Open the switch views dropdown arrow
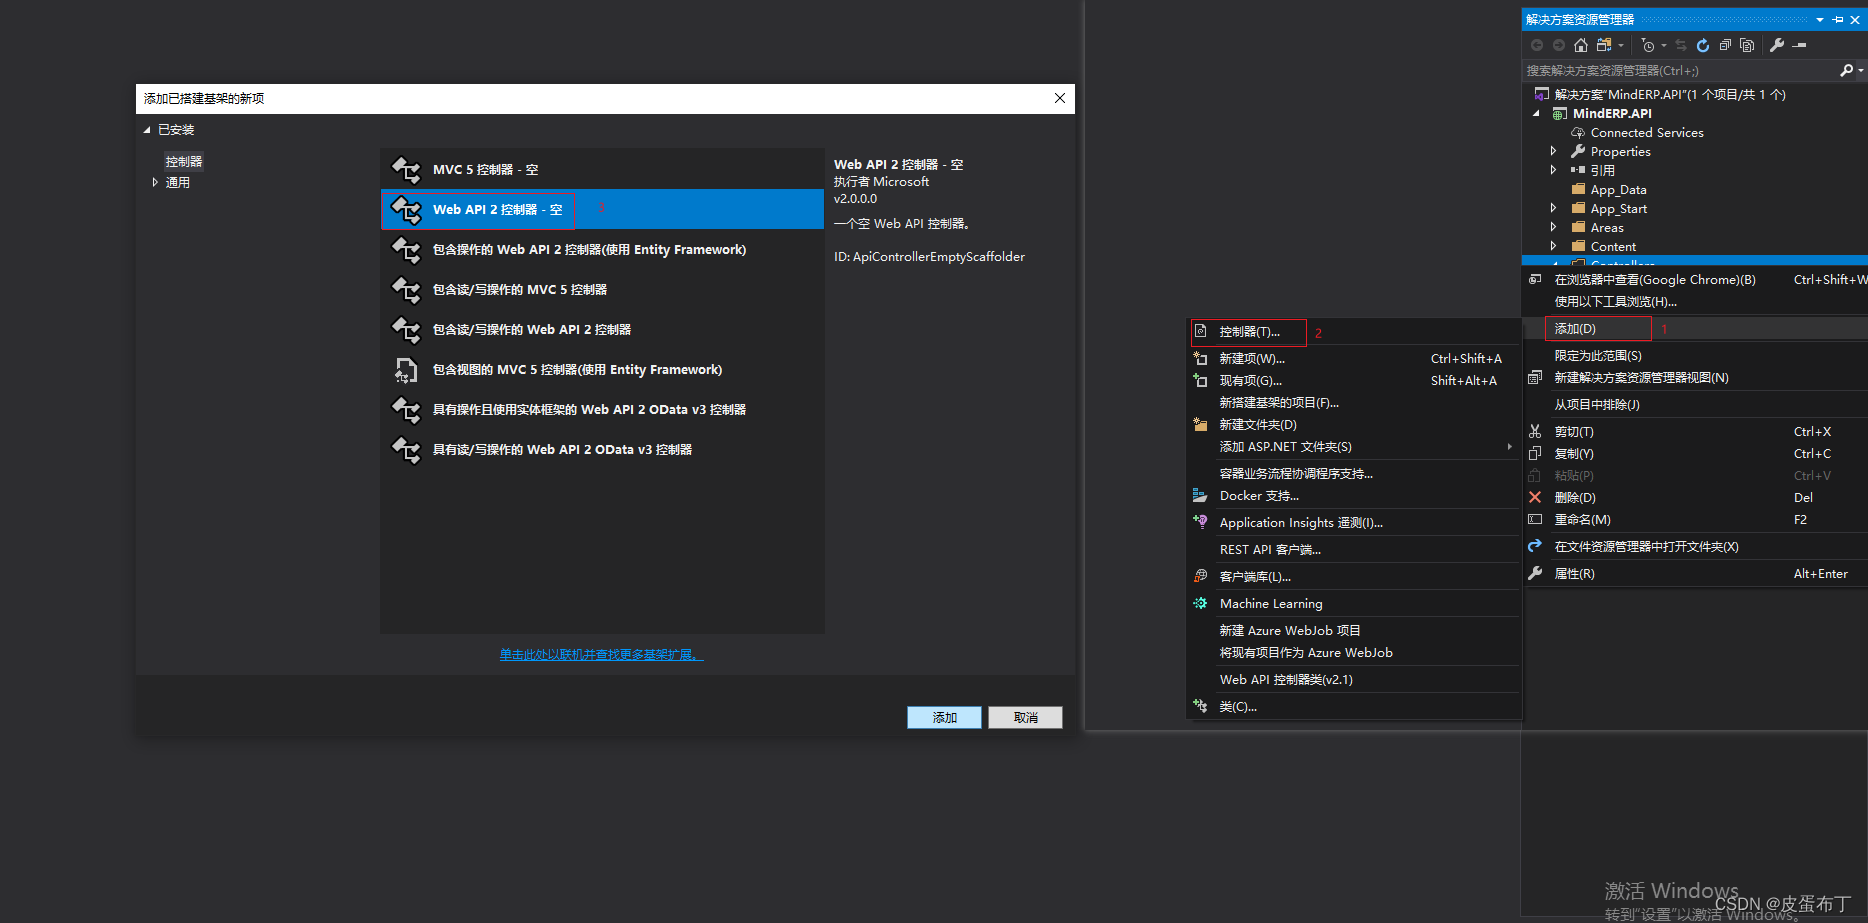Image resolution: width=1868 pixels, height=923 pixels. (1621, 45)
